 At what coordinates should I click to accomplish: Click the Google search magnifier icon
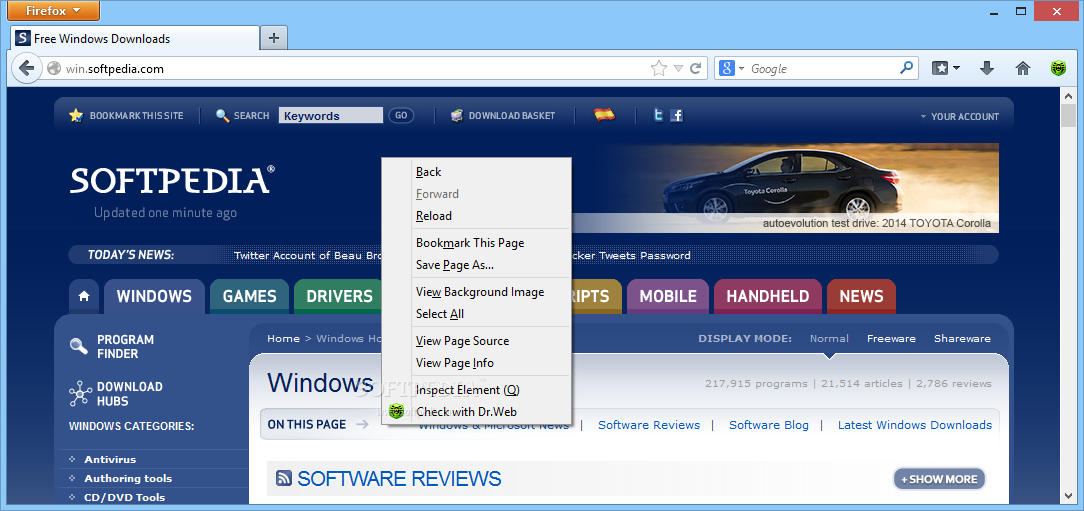coord(906,68)
